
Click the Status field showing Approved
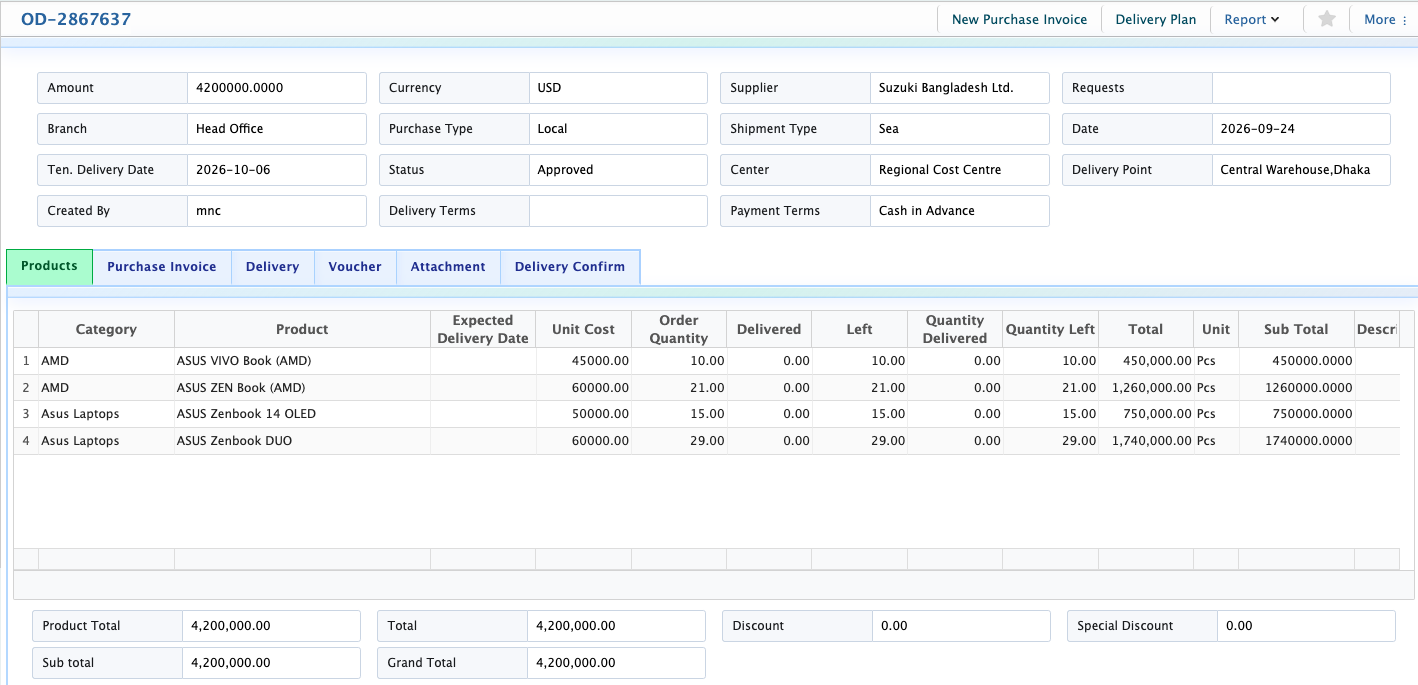[618, 170]
